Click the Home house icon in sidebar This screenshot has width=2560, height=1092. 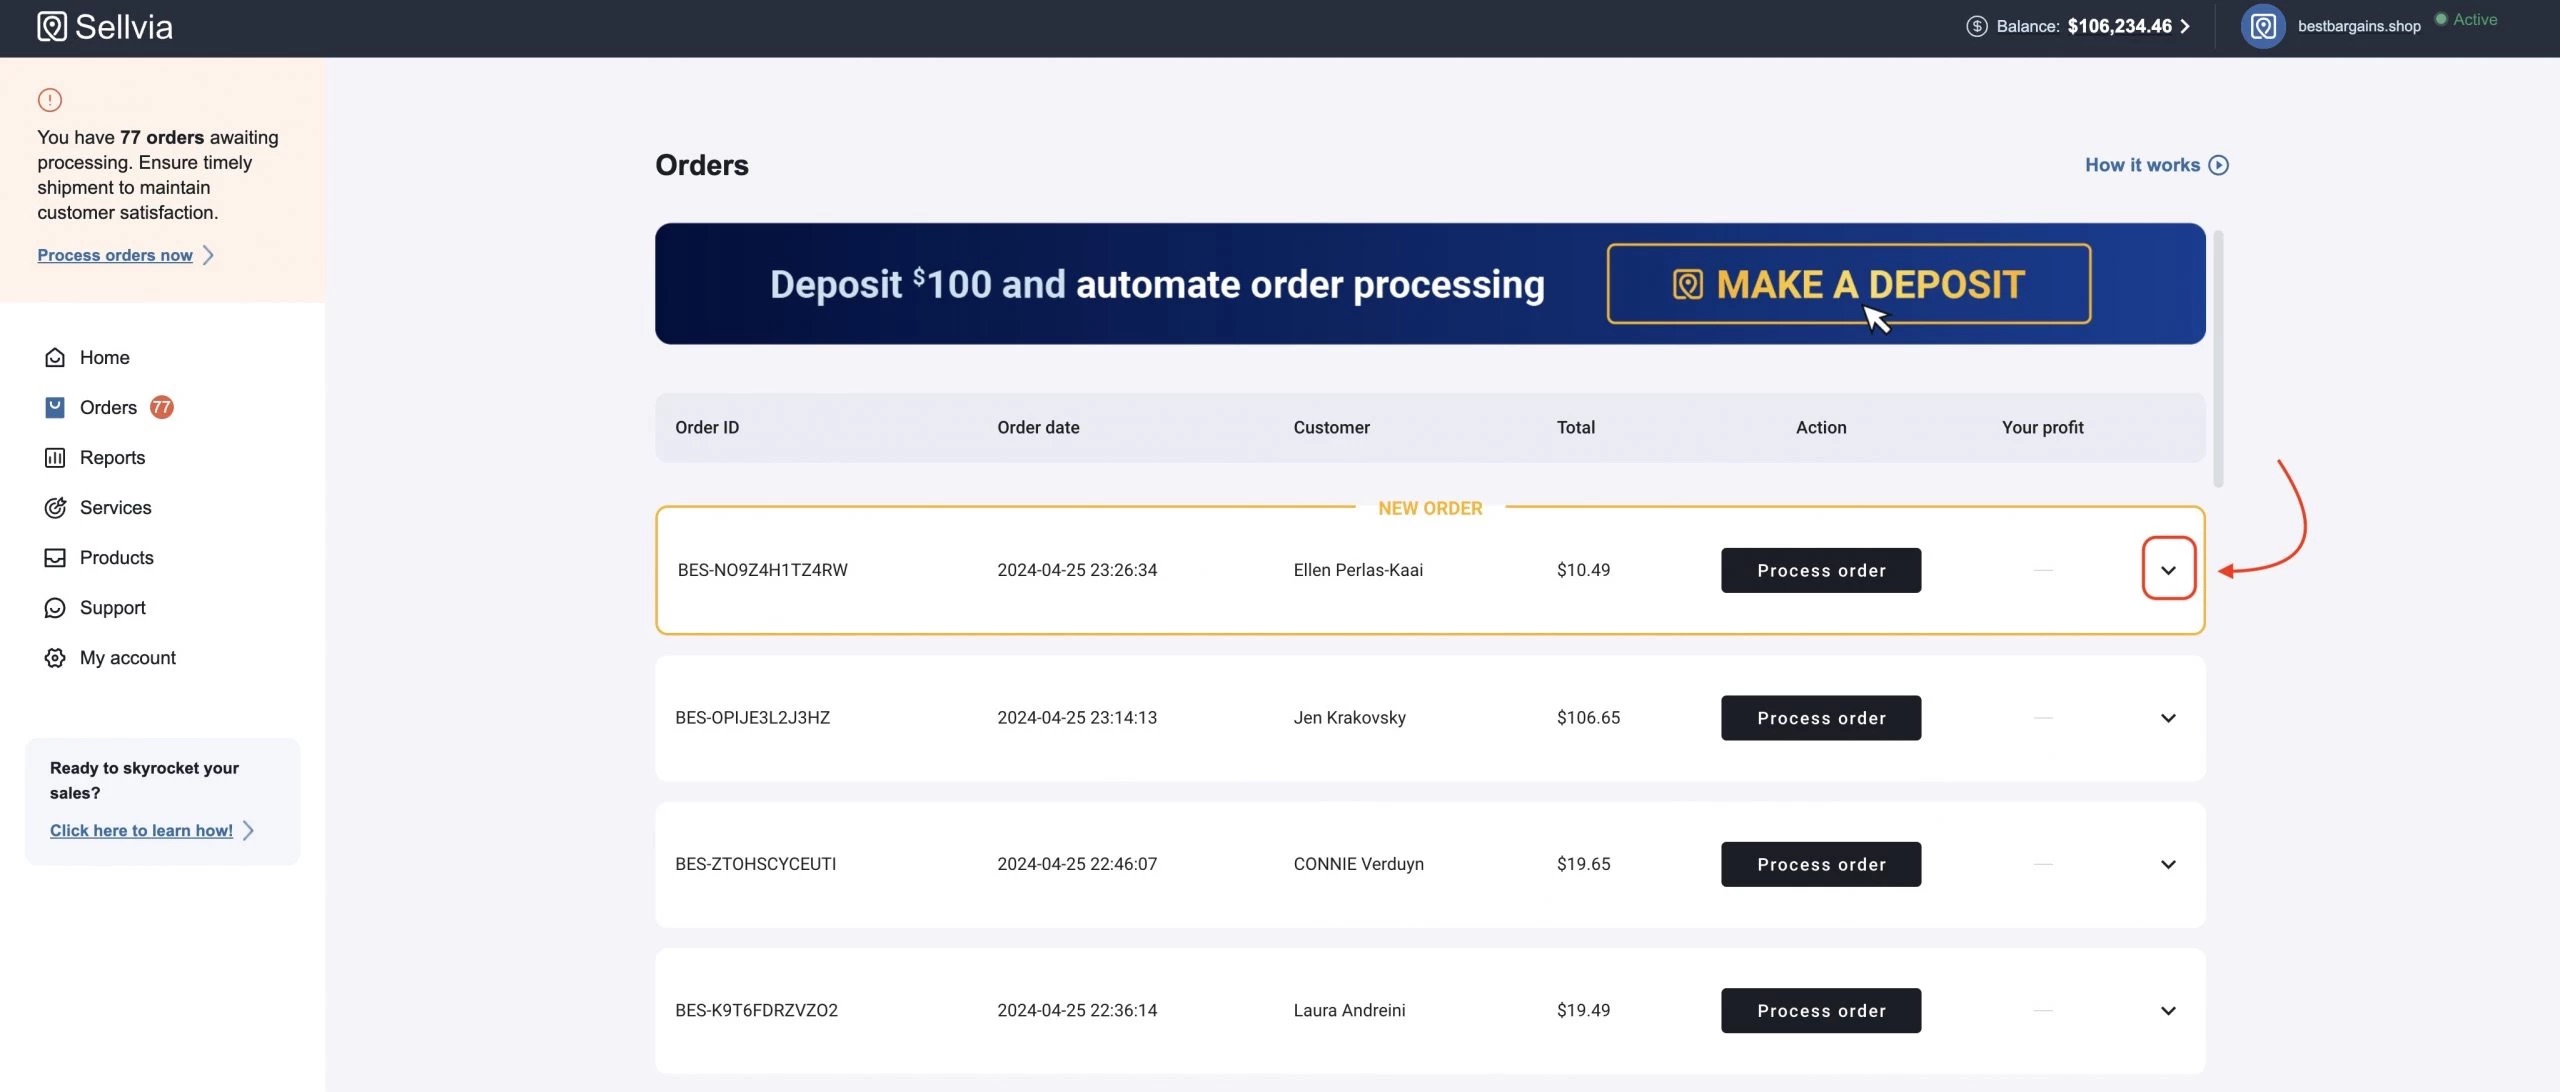(55, 357)
